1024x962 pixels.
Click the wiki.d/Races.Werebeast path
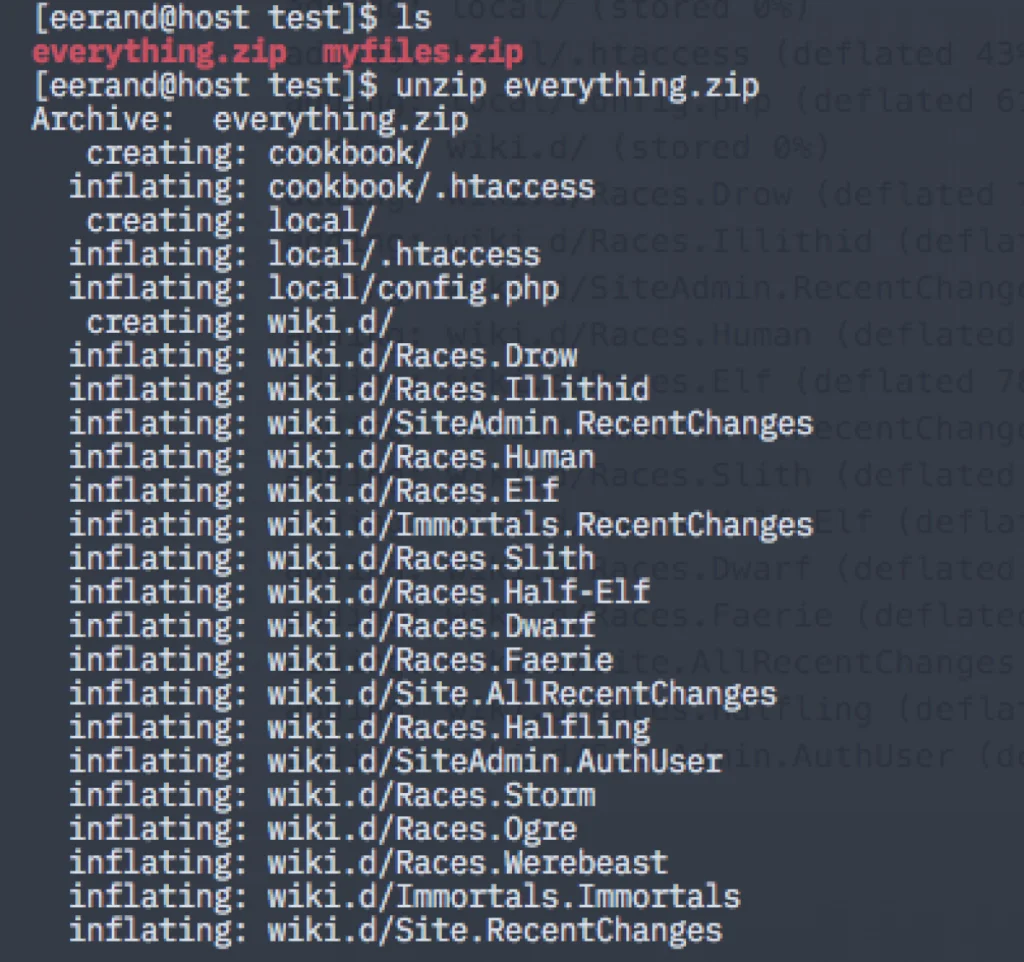468,862
